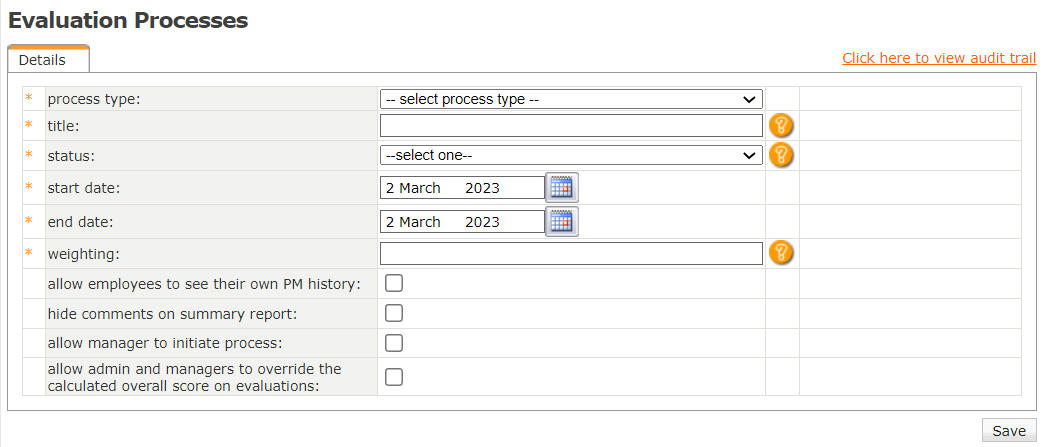Toggle override calculated overall score checkbox

point(394,377)
